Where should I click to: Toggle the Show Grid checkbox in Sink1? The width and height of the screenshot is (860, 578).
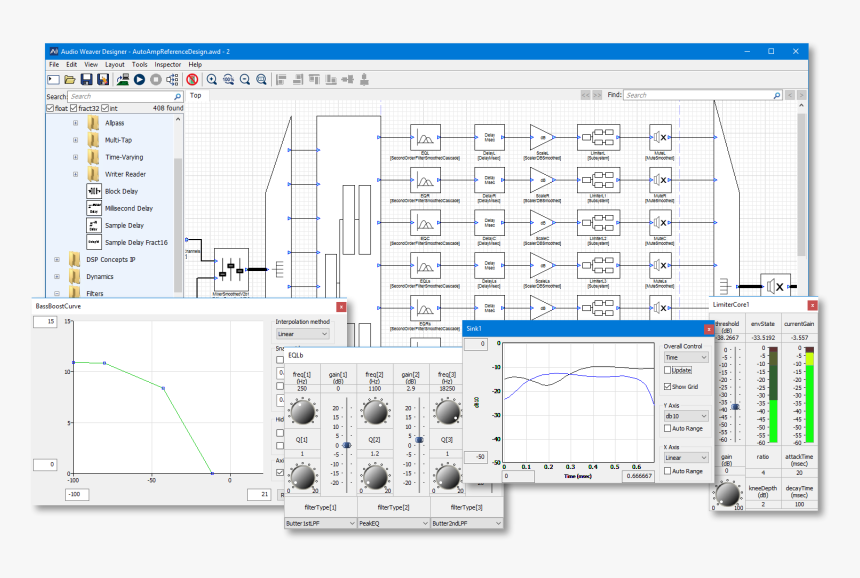[668, 386]
